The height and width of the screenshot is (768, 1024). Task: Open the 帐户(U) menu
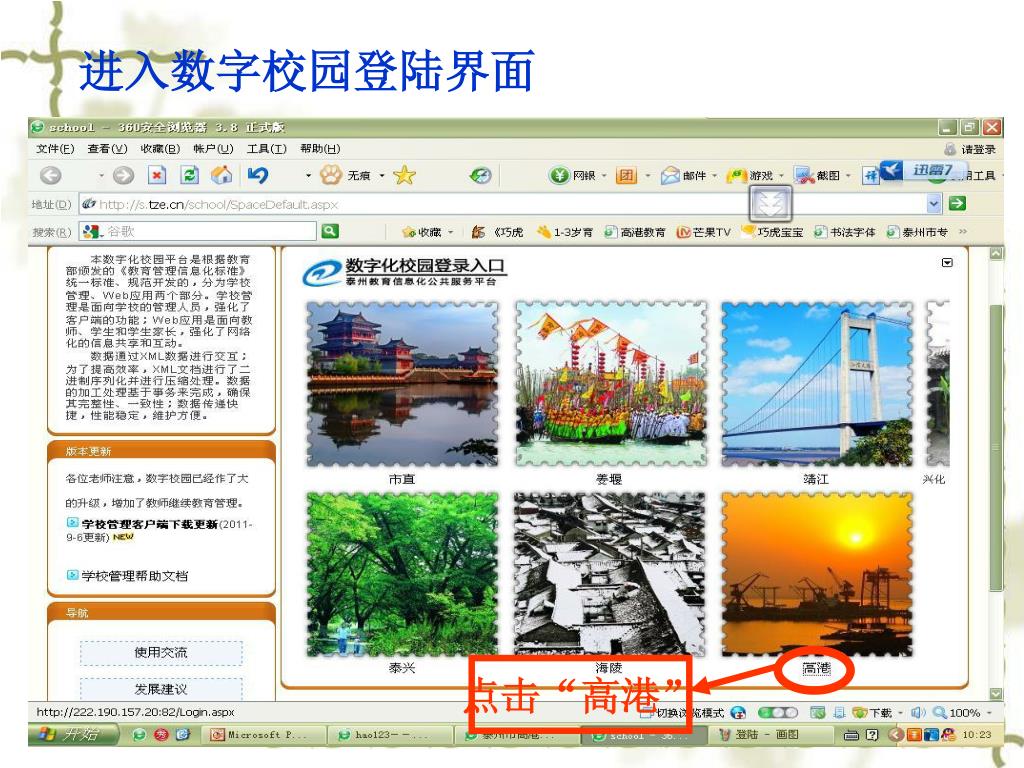[213, 149]
